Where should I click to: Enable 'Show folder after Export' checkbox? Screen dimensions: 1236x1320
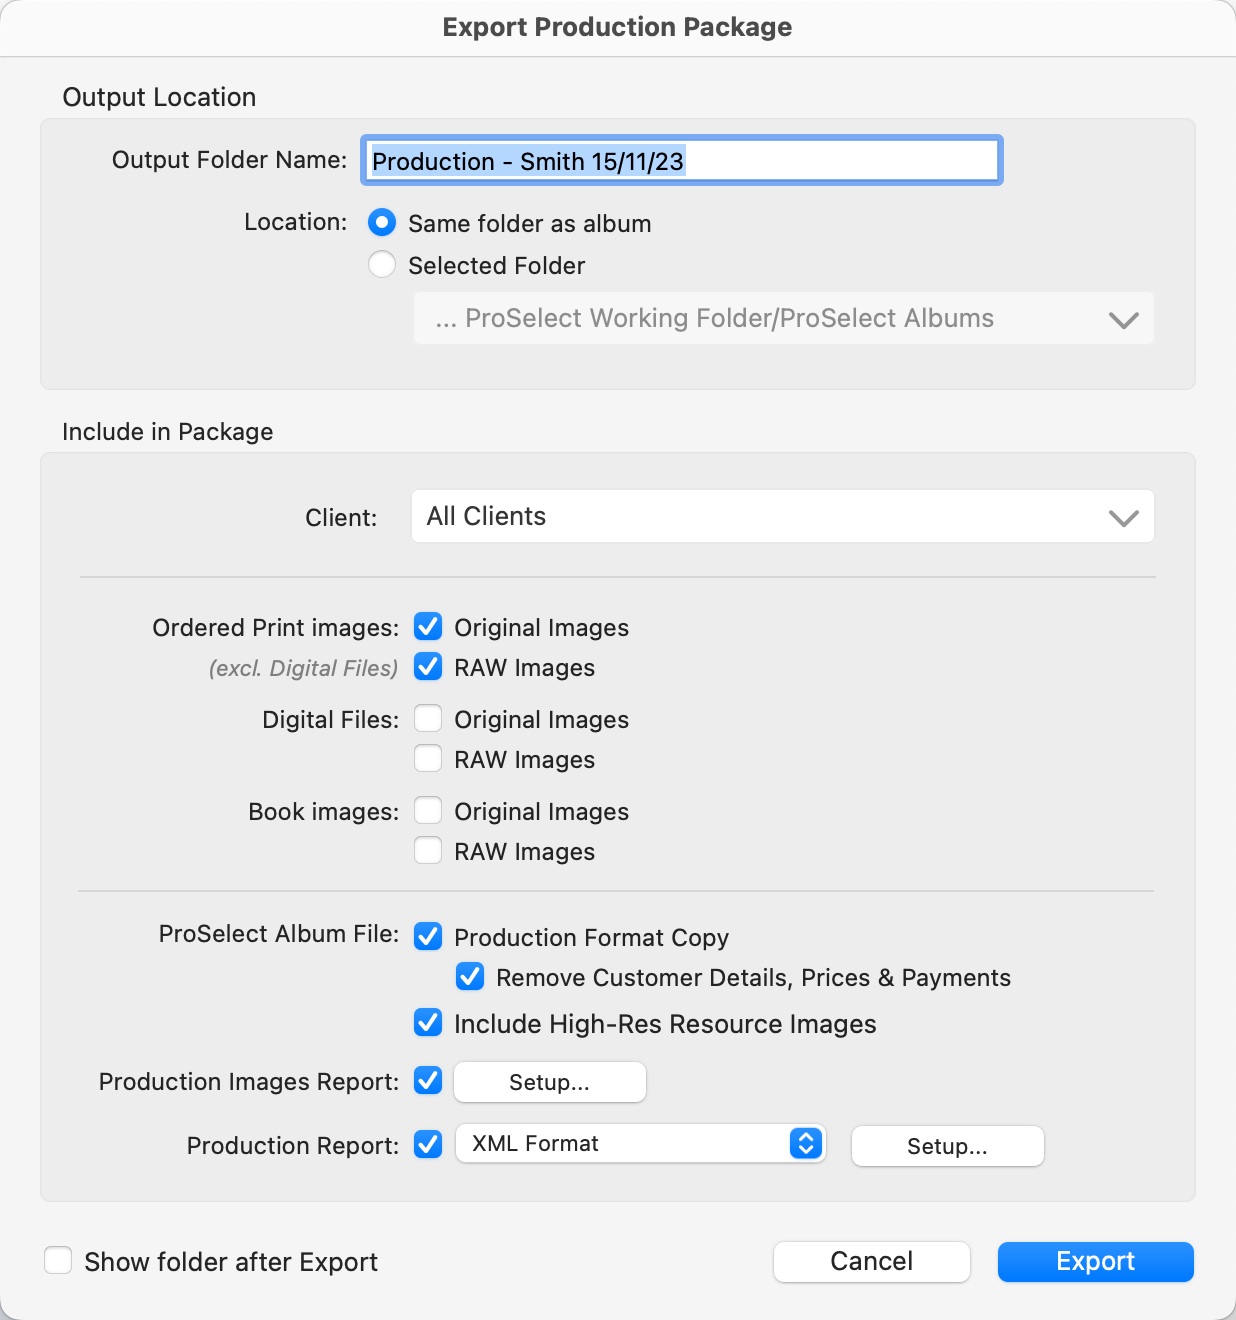58,1261
